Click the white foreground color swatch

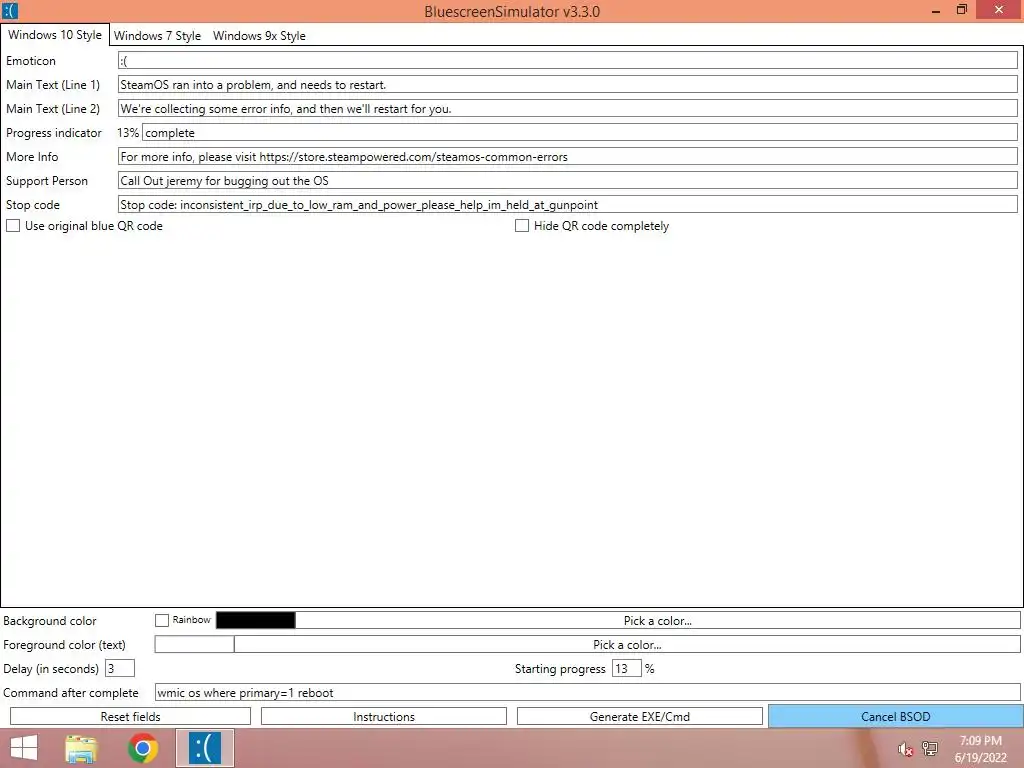tap(194, 645)
